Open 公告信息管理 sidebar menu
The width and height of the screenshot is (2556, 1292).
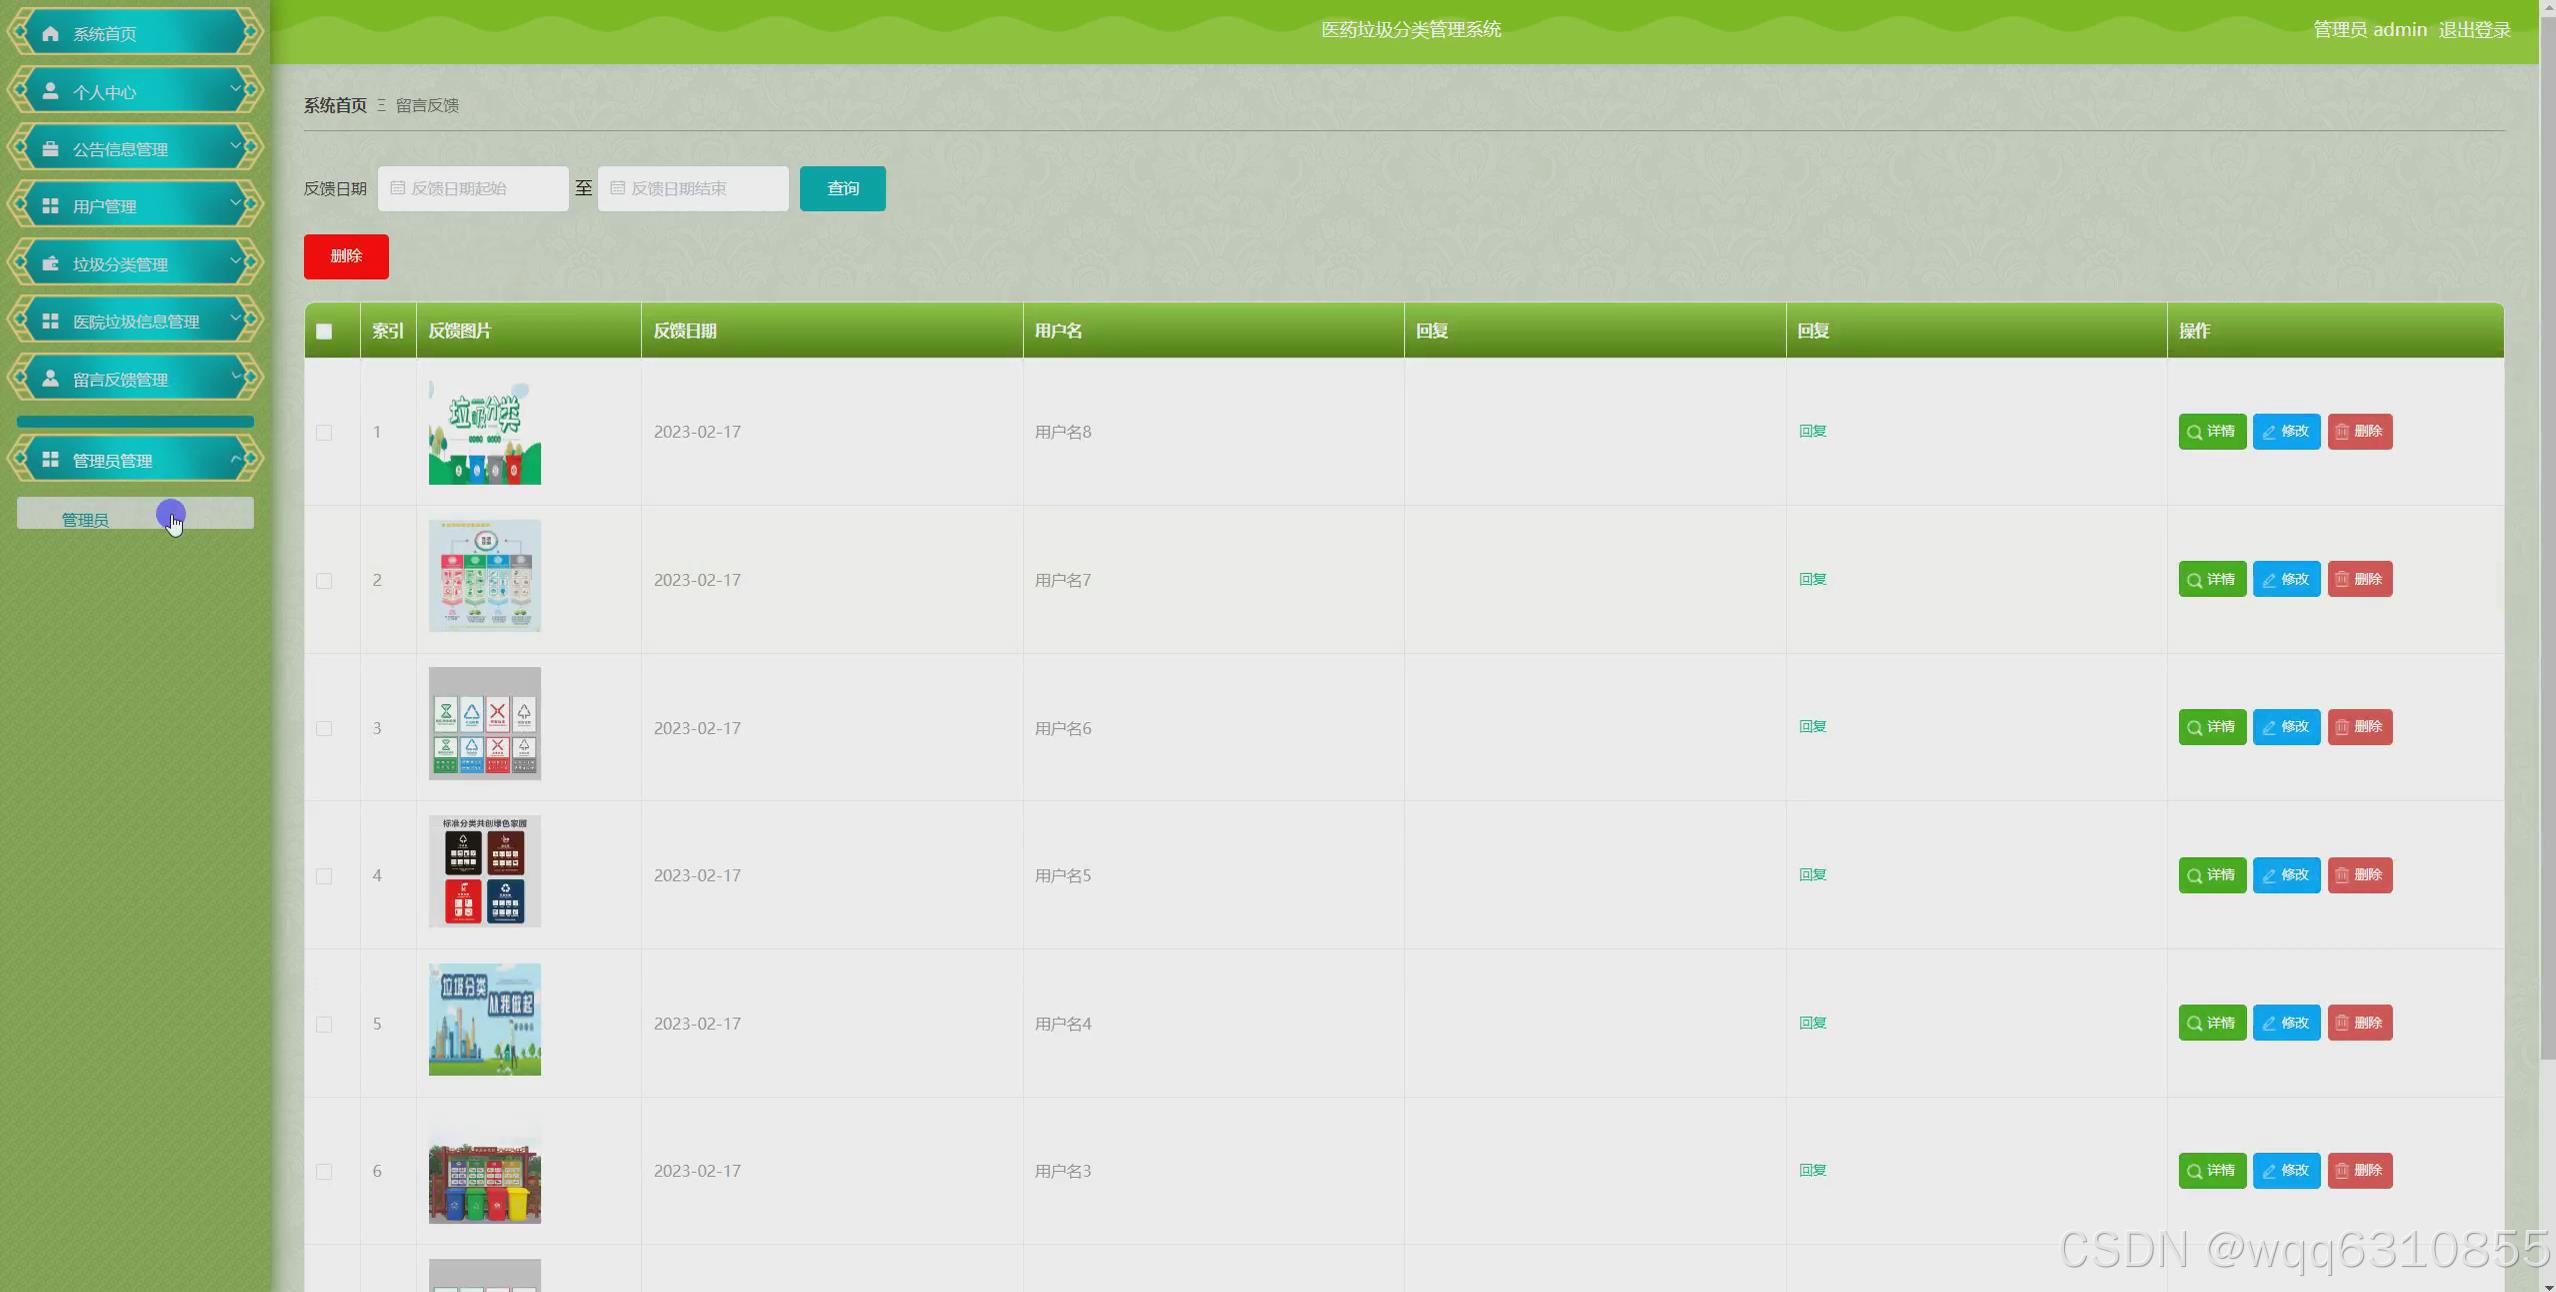(135, 148)
